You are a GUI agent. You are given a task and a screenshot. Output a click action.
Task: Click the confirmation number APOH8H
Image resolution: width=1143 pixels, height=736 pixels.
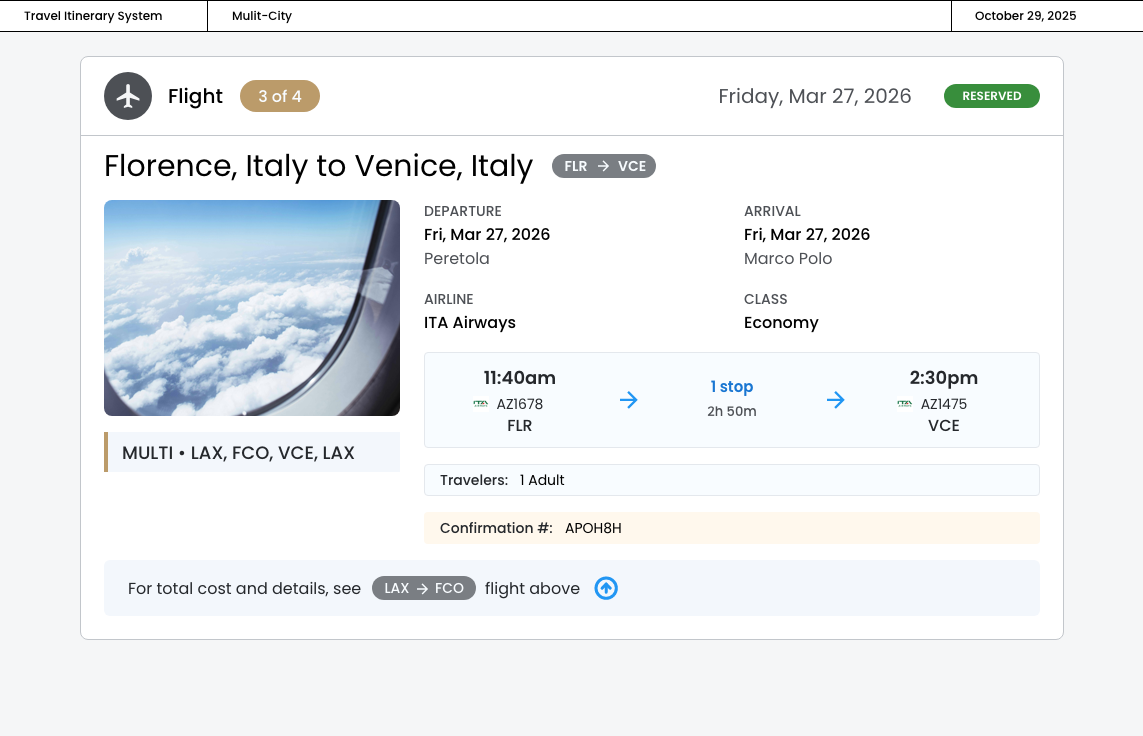tap(593, 528)
